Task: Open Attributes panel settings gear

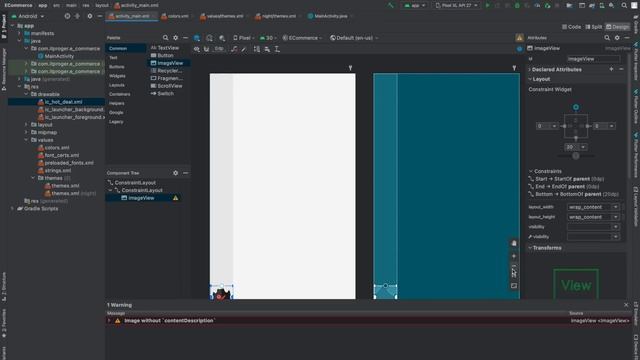Action: [x=617, y=38]
